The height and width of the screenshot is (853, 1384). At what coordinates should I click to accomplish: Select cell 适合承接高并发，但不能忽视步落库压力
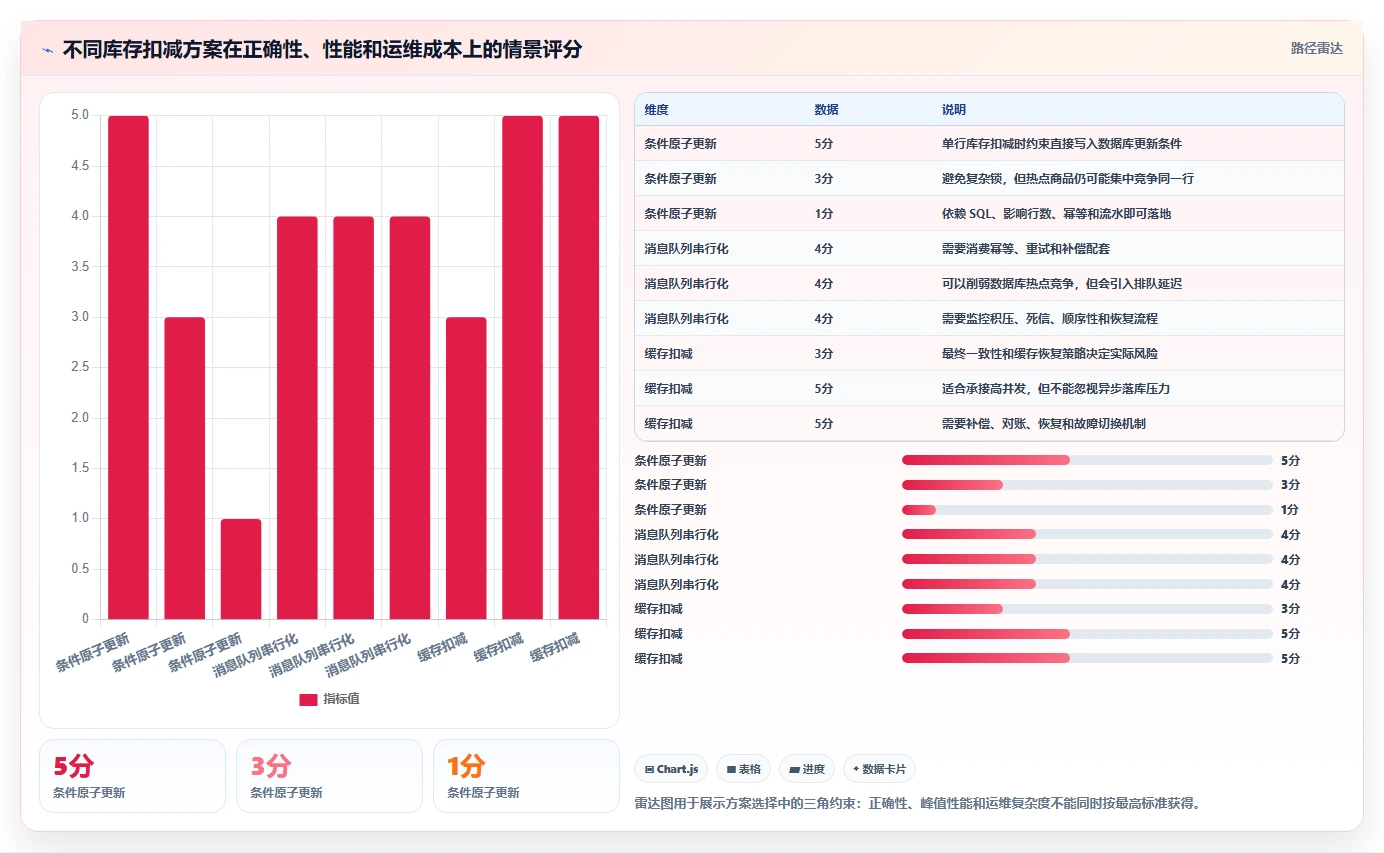[x=1056, y=389]
